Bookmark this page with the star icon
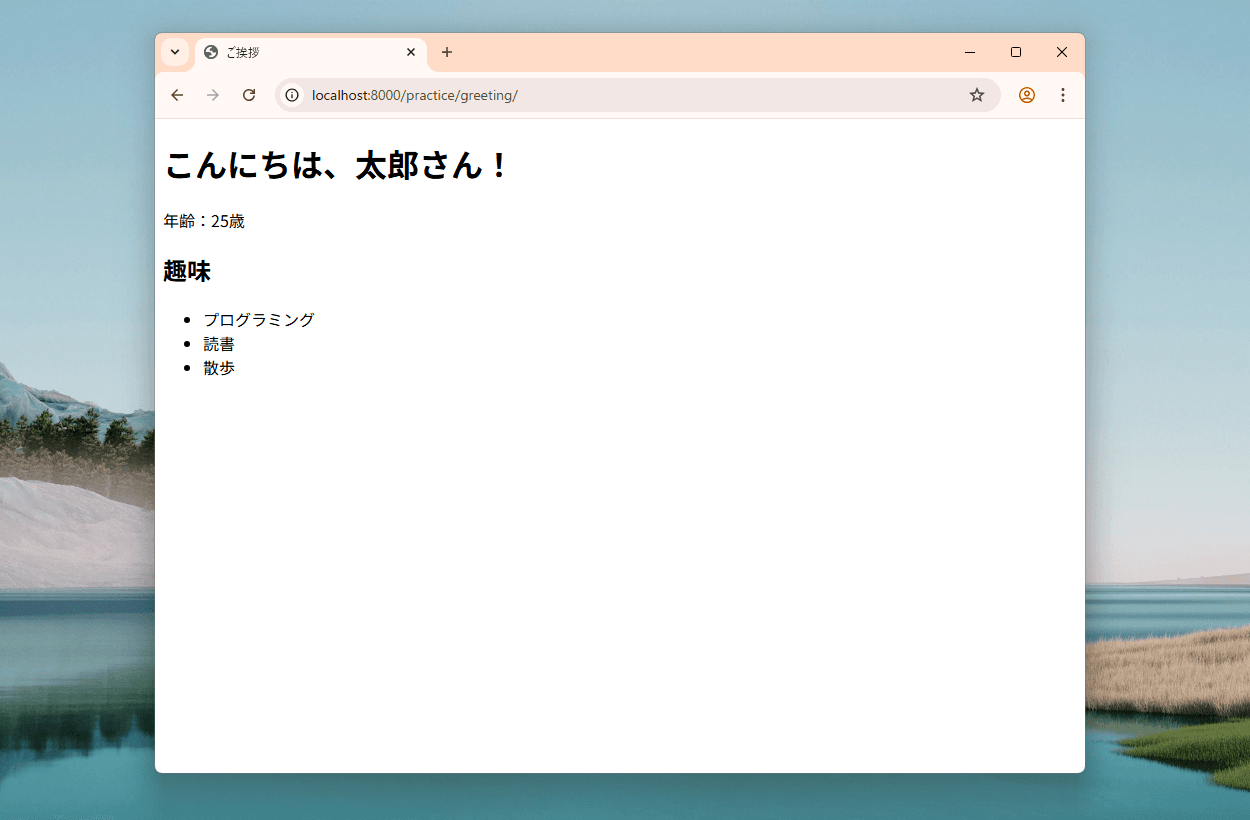This screenshot has height=820, width=1250. point(977,95)
